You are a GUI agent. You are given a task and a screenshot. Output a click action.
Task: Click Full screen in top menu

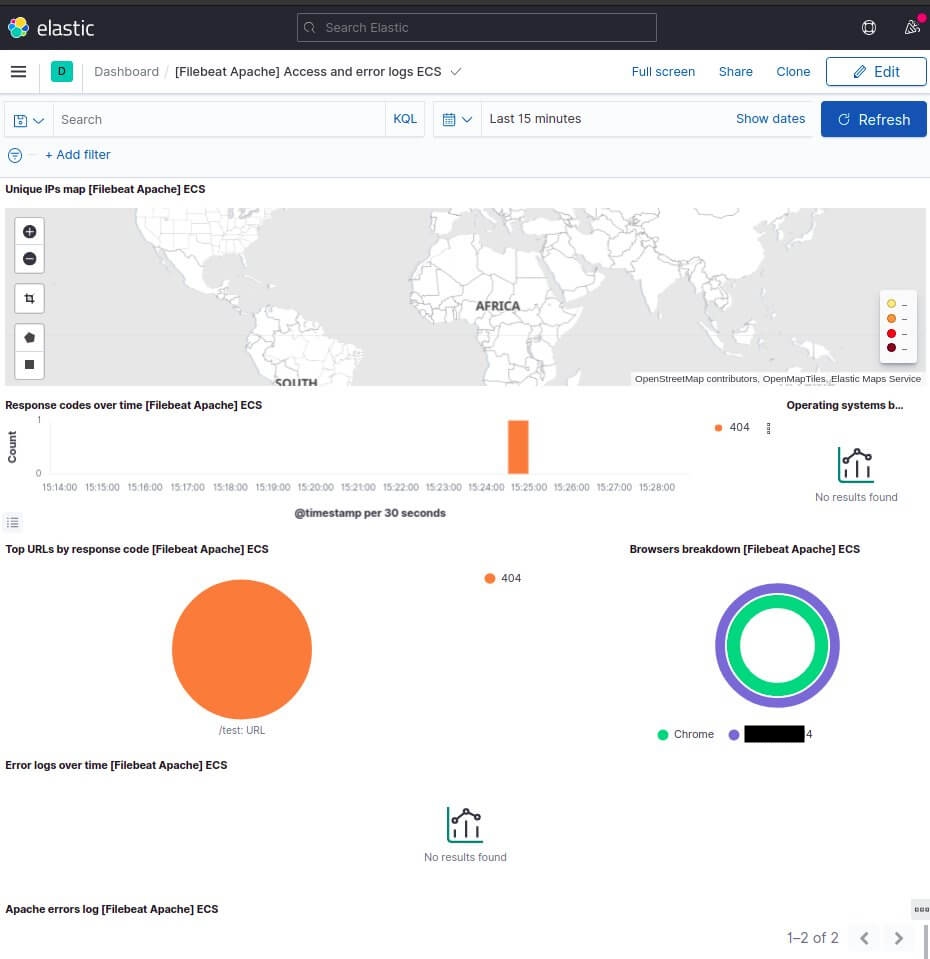tap(663, 72)
